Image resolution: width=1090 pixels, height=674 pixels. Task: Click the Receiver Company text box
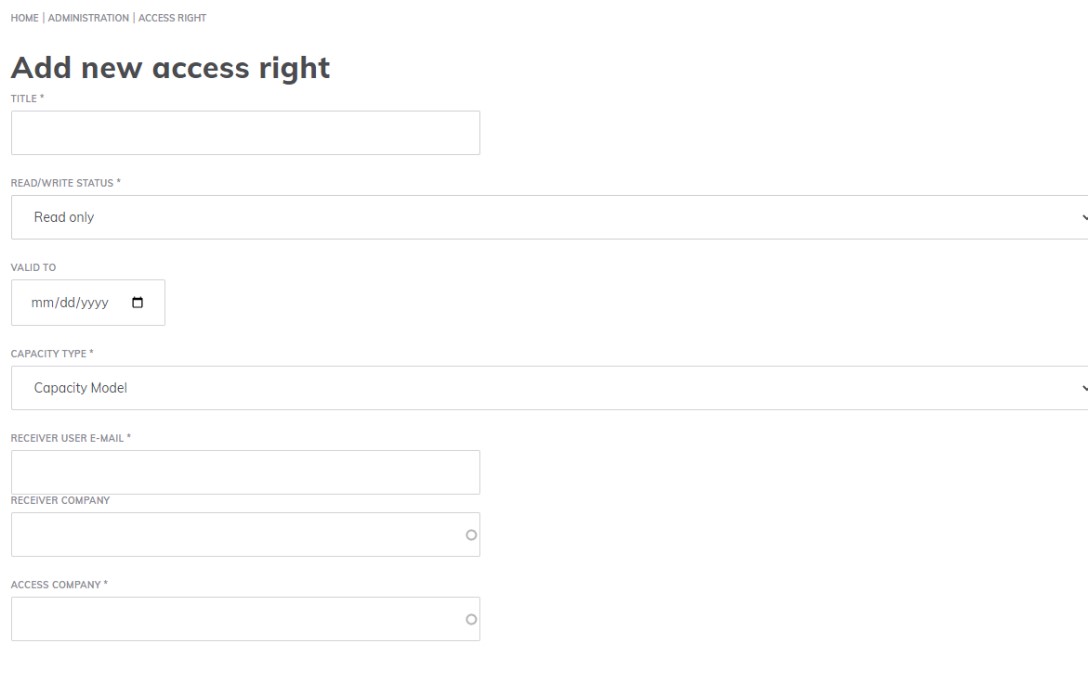(230, 534)
